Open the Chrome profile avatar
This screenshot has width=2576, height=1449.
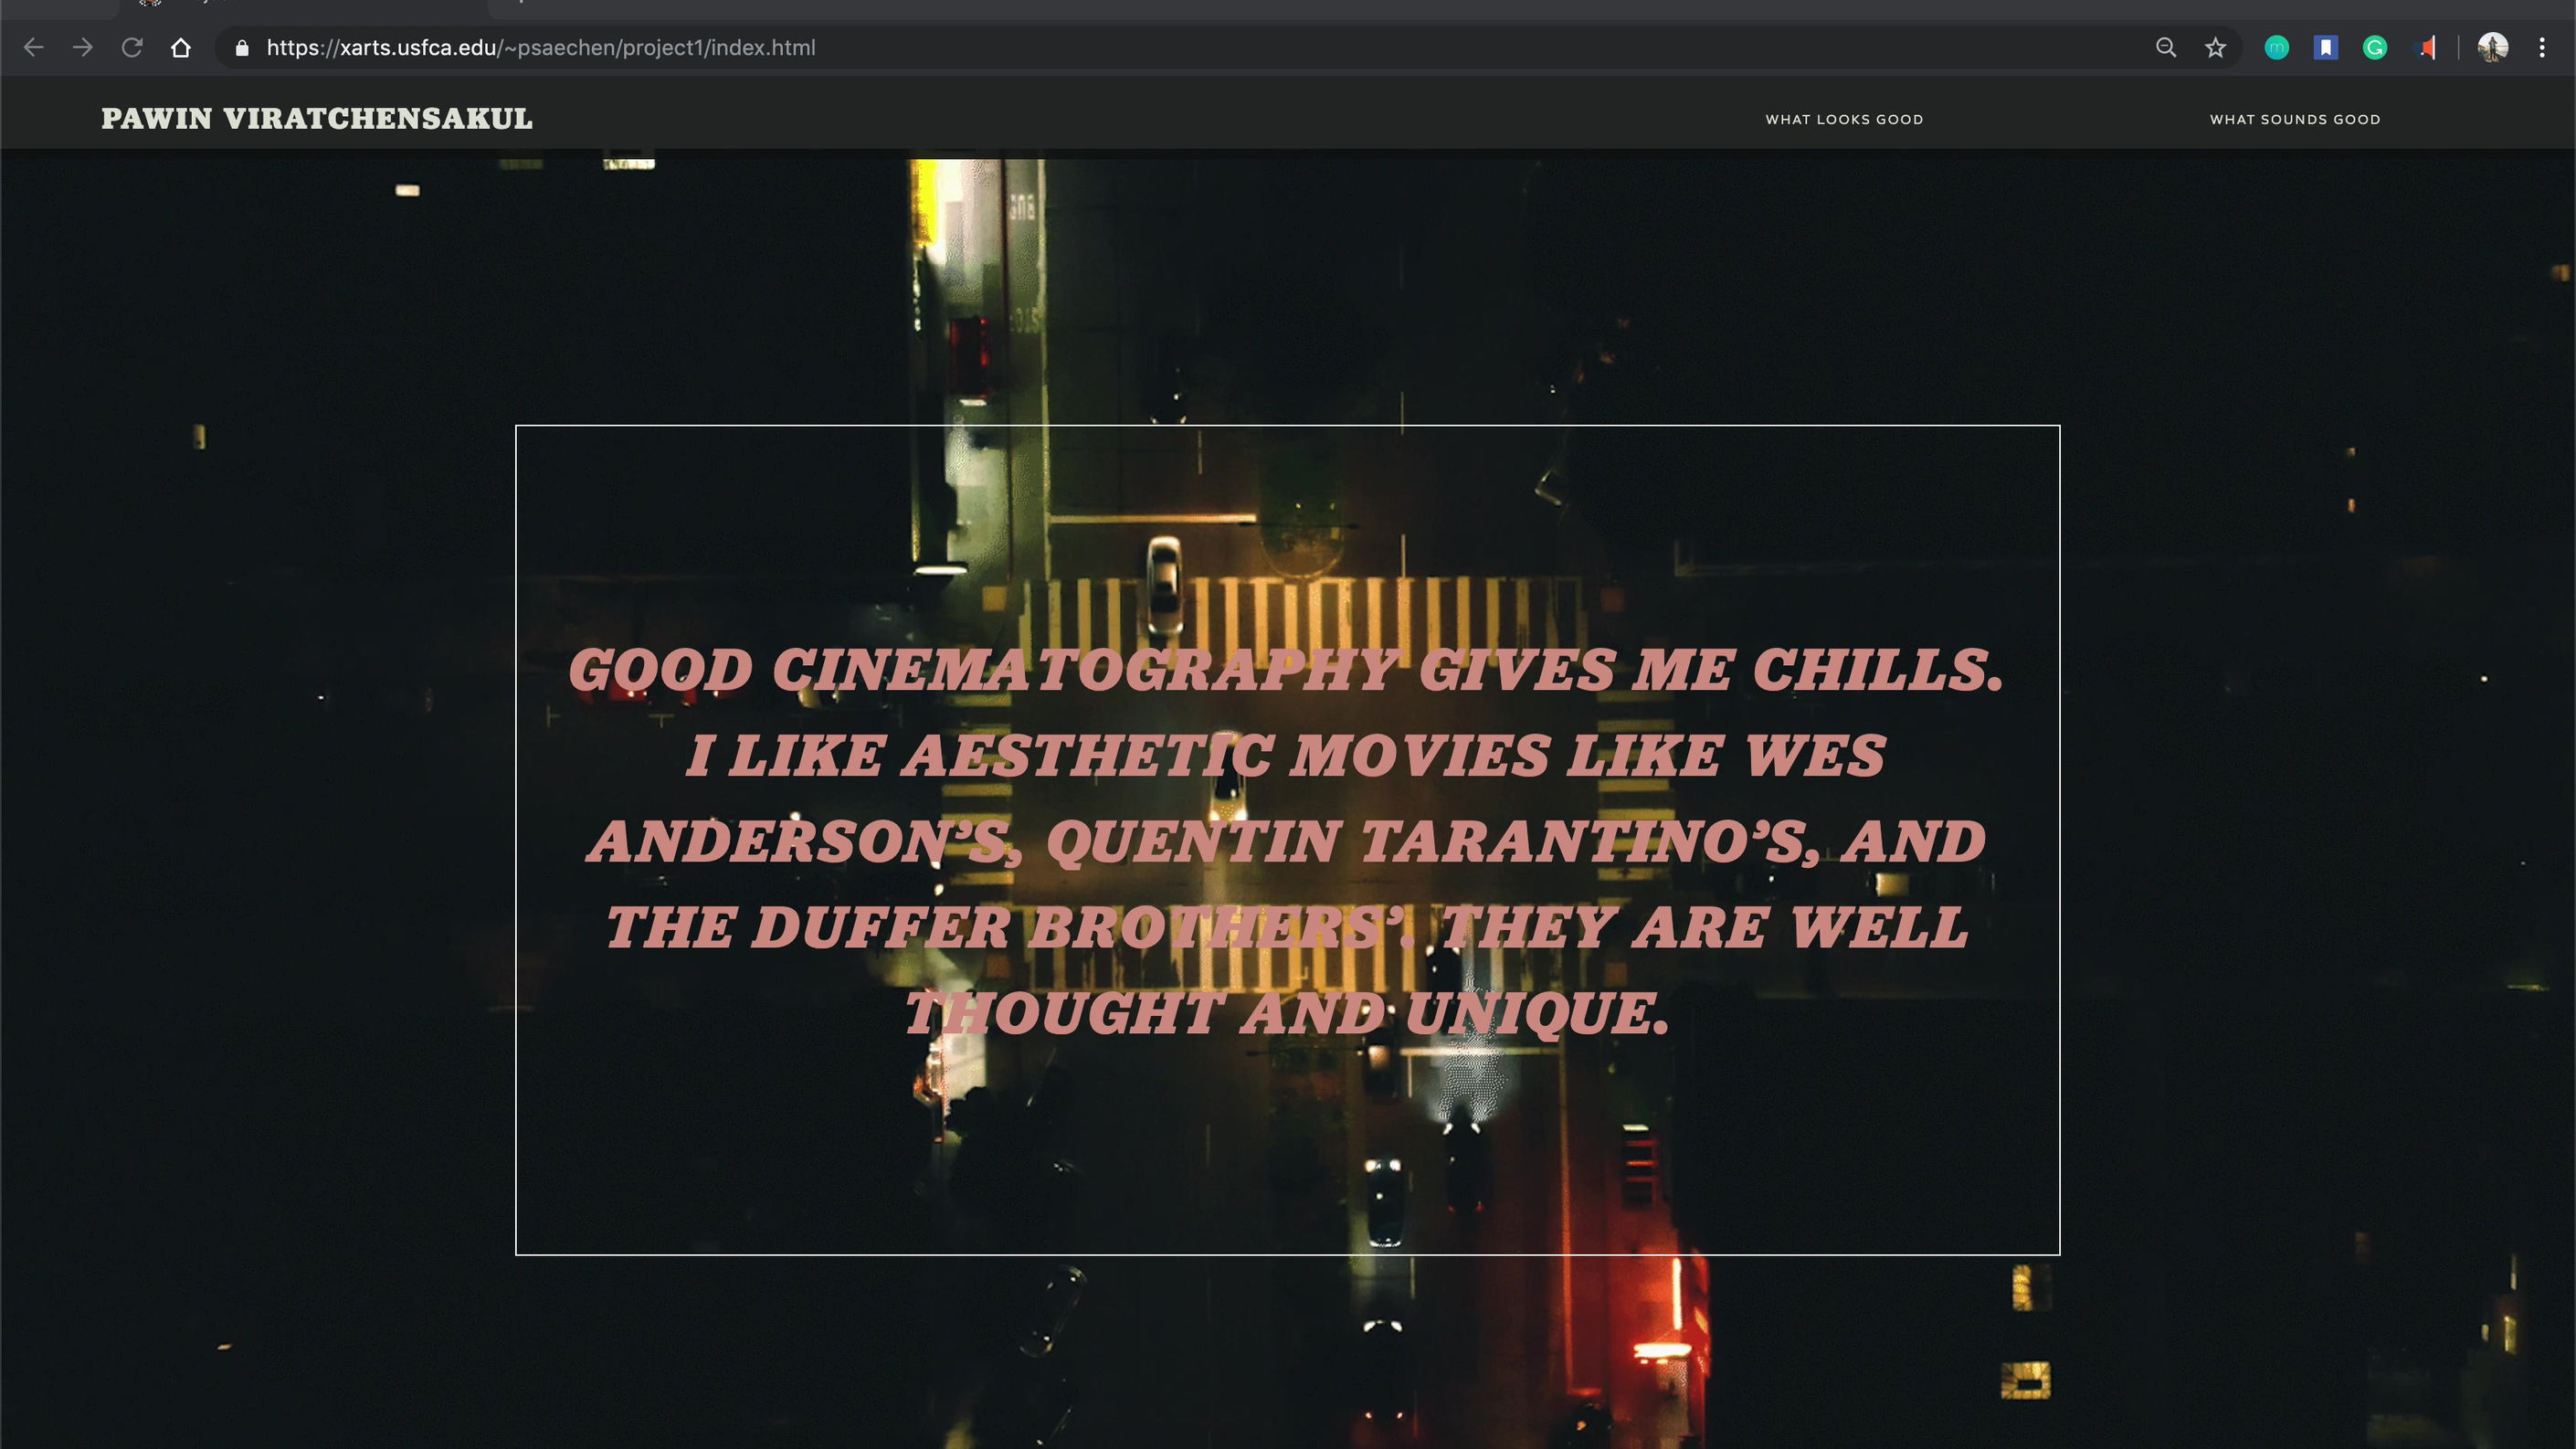tap(2493, 48)
